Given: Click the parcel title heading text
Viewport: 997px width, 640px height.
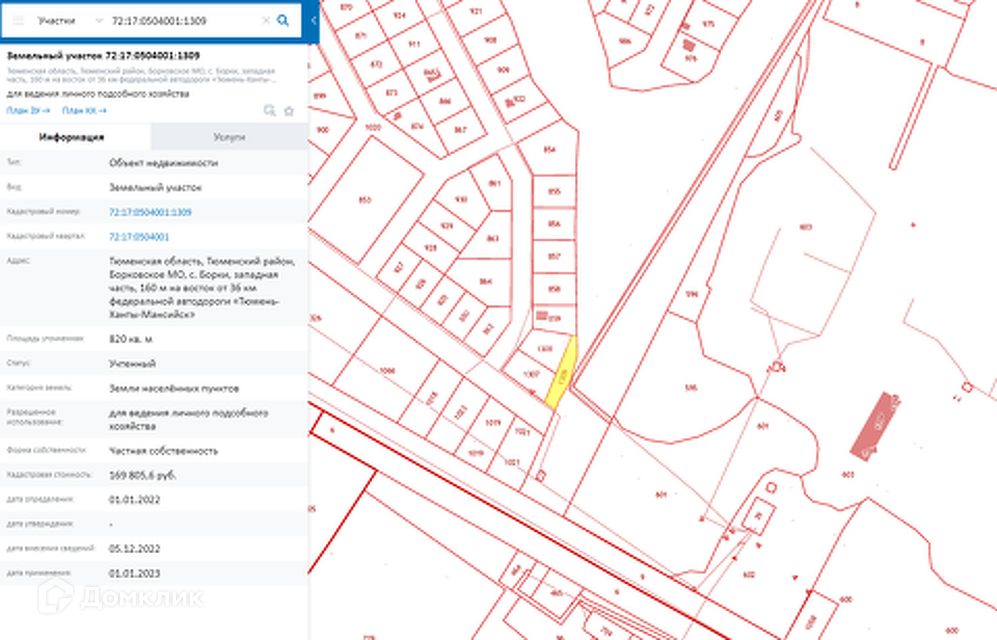Looking at the screenshot, I should pos(103,56).
